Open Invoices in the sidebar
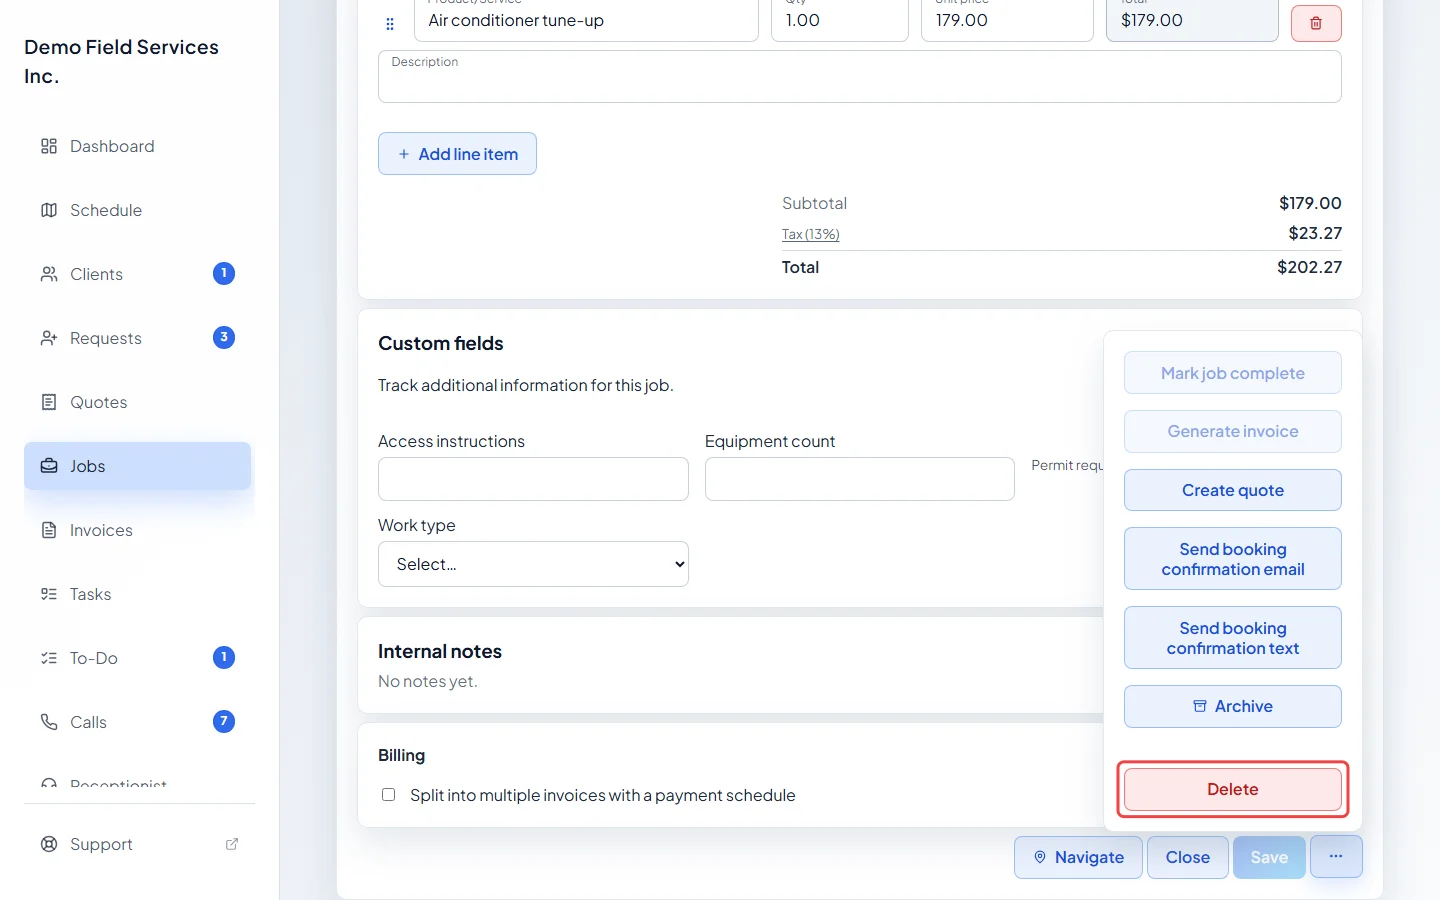 (137, 530)
